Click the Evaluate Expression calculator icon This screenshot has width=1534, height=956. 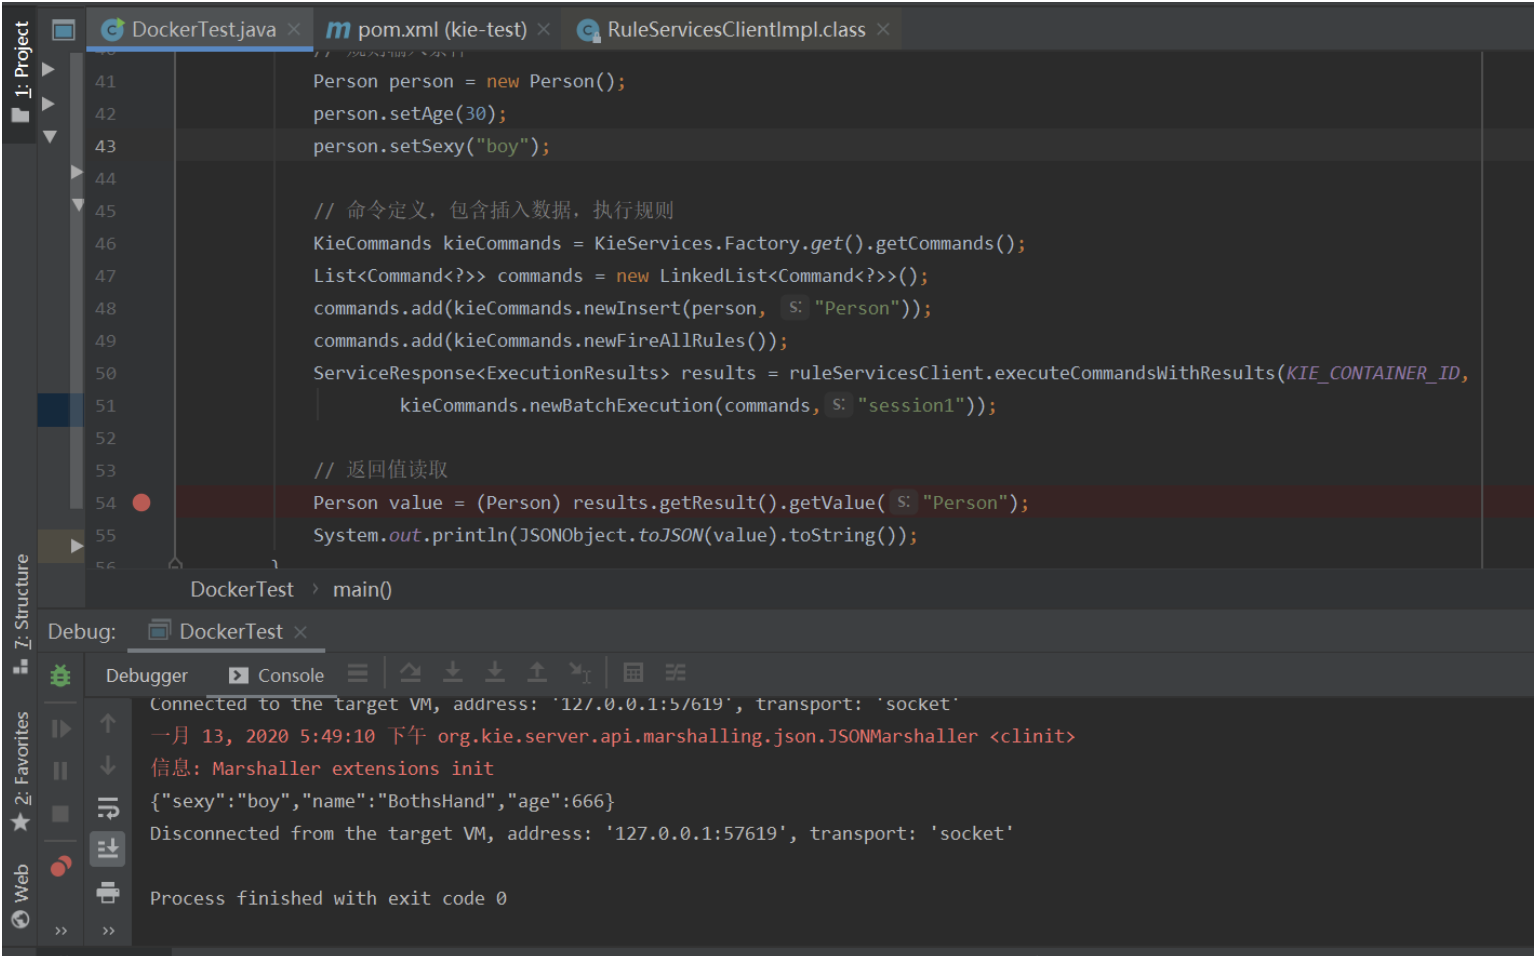coord(633,673)
